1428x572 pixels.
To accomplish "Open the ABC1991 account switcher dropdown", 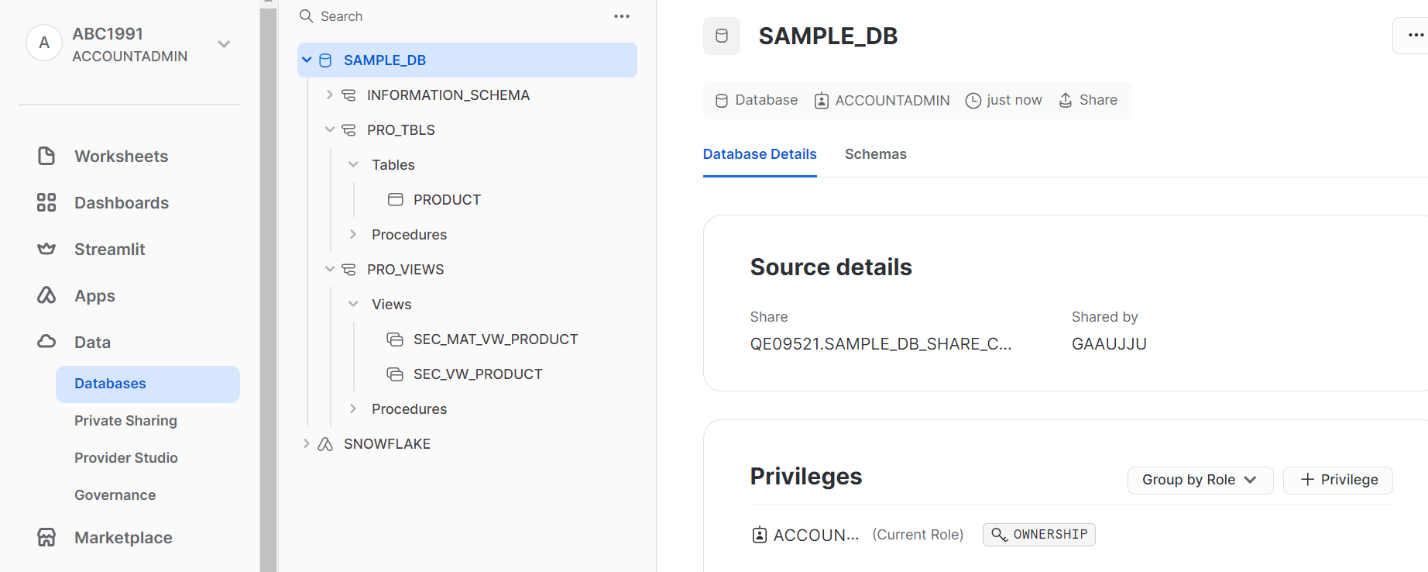I will pyautogui.click(x=224, y=44).
